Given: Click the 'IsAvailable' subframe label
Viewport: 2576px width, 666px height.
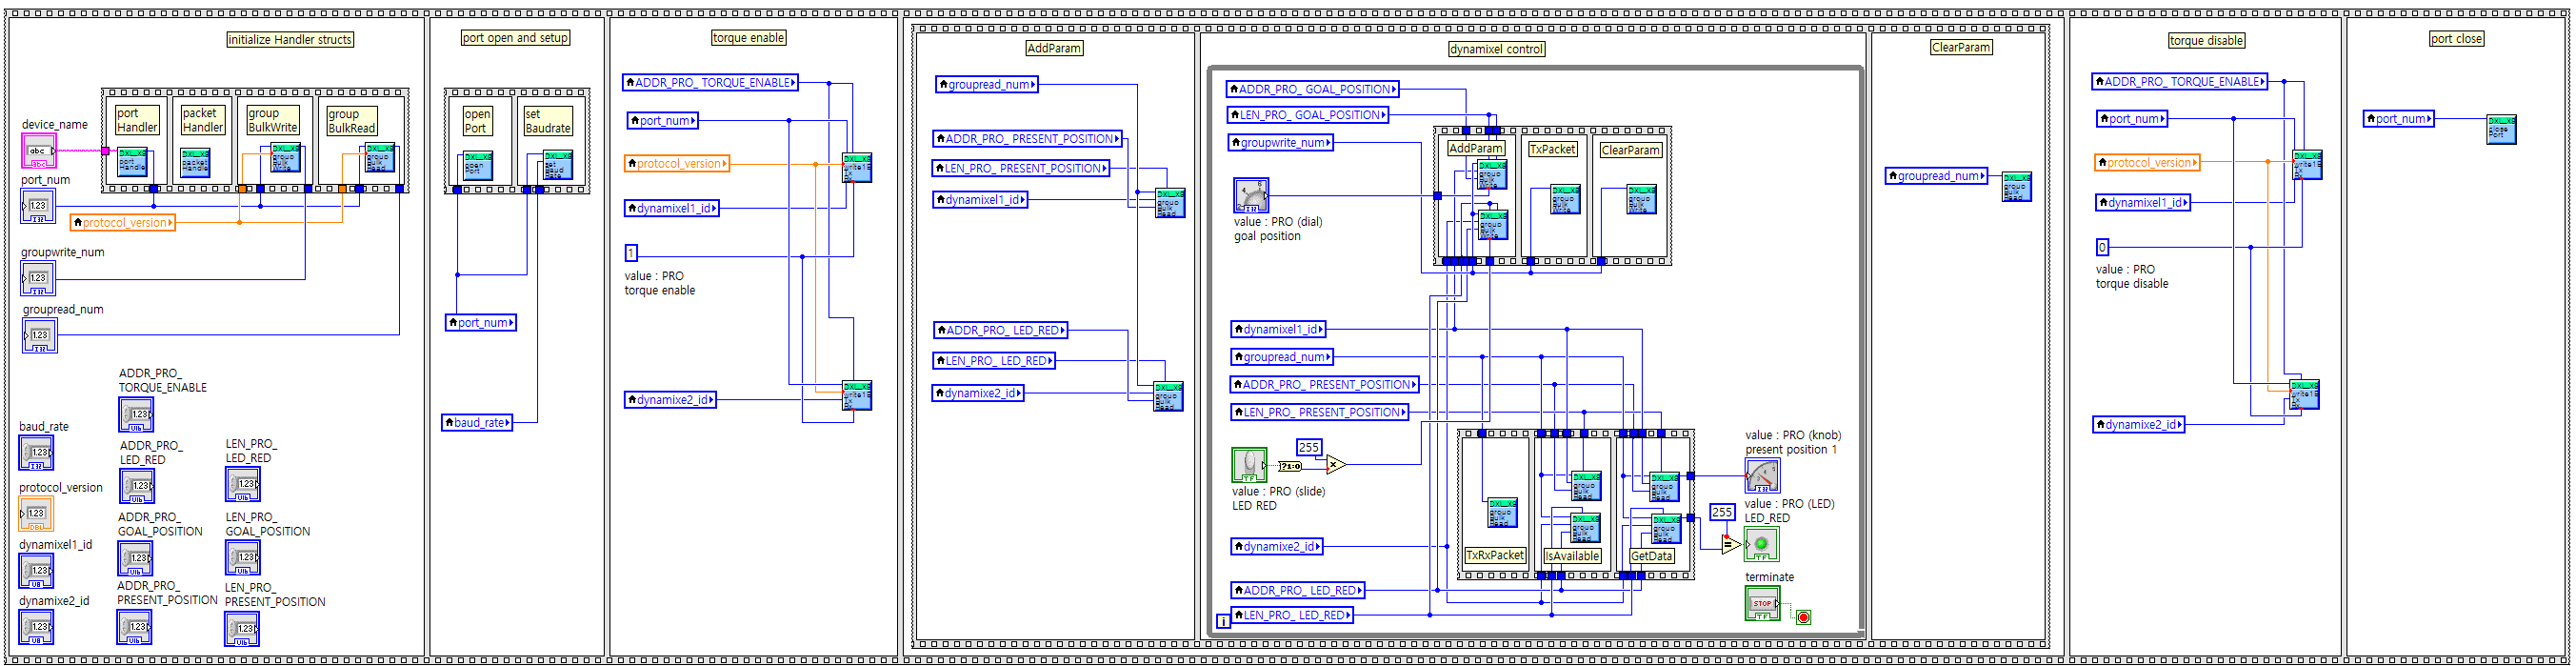Looking at the screenshot, I should 1572,556.
